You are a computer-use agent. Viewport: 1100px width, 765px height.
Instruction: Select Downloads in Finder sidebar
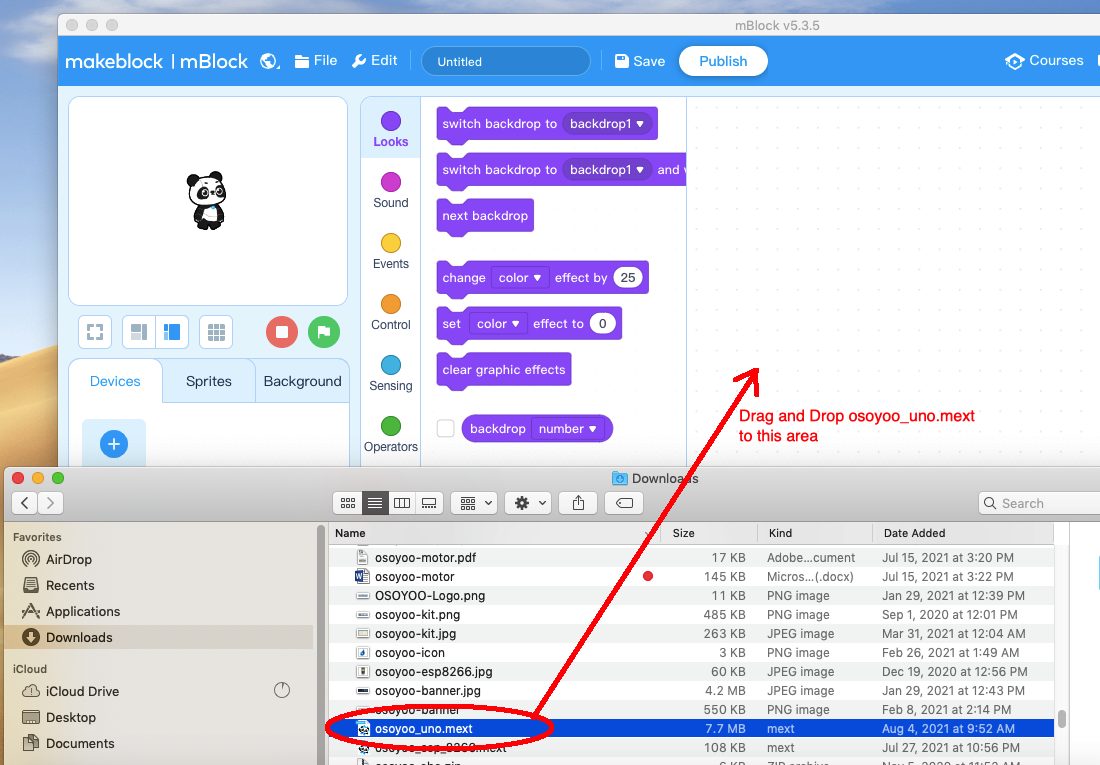point(159,637)
